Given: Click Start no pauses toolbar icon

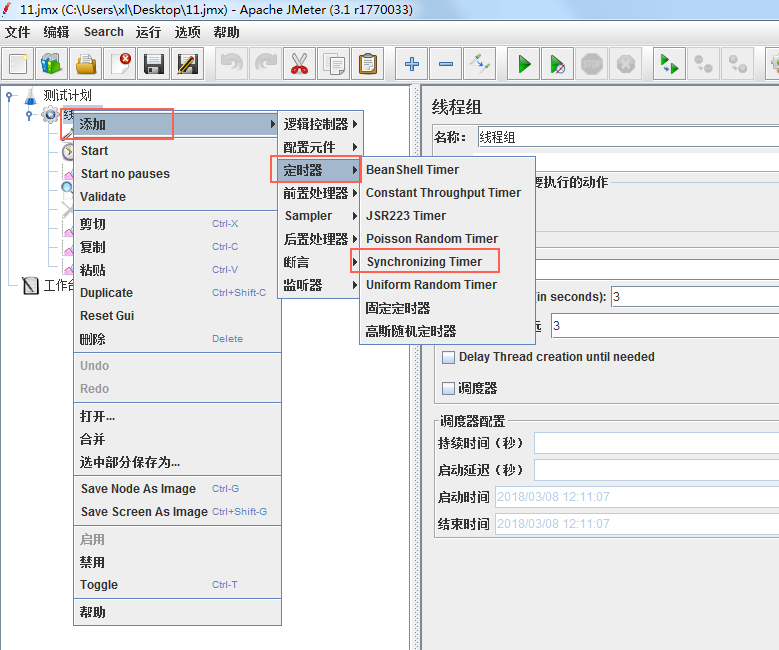Looking at the screenshot, I should point(557,64).
